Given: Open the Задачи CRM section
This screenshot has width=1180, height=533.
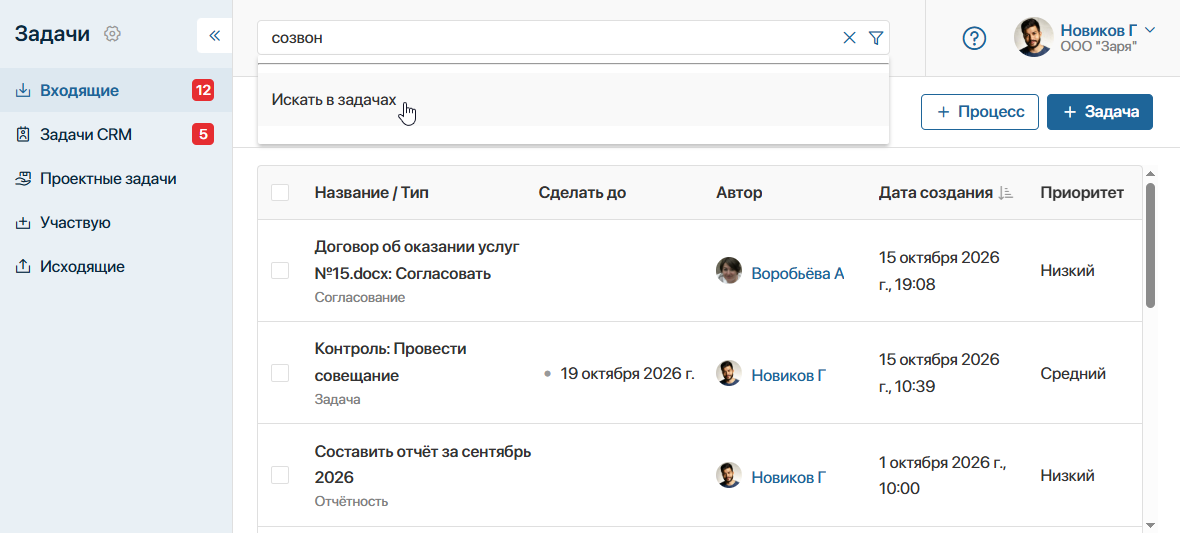Looking at the screenshot, I should [116, 135].
